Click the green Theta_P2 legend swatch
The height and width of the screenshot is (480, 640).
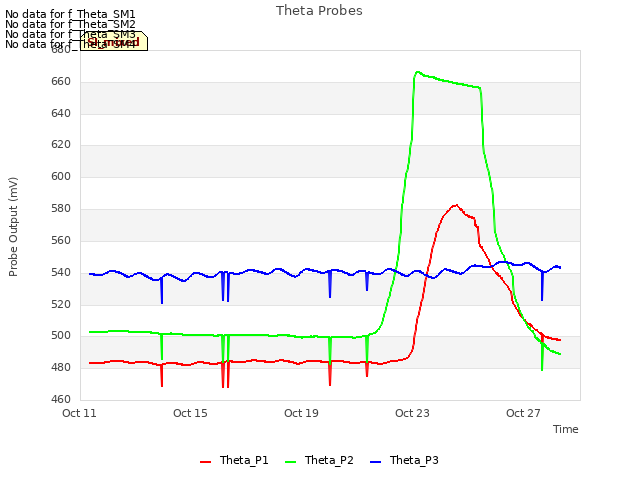point(290,462)
